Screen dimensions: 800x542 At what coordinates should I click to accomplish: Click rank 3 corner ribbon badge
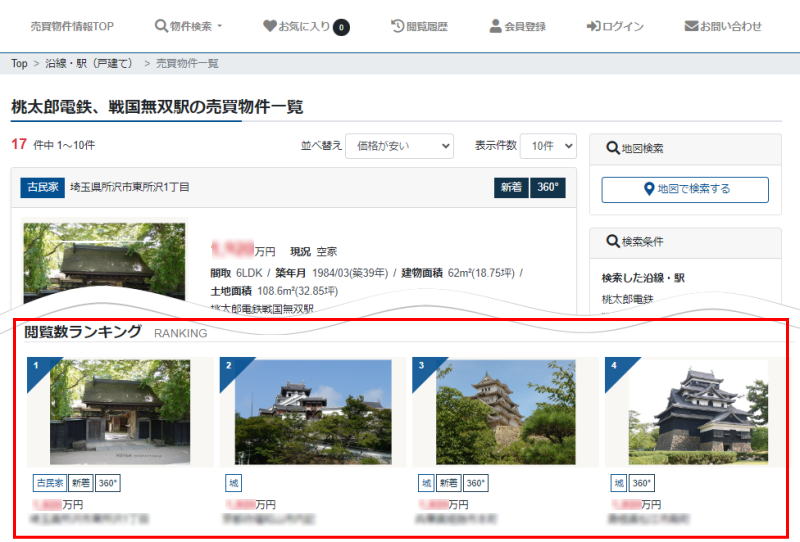423,368
